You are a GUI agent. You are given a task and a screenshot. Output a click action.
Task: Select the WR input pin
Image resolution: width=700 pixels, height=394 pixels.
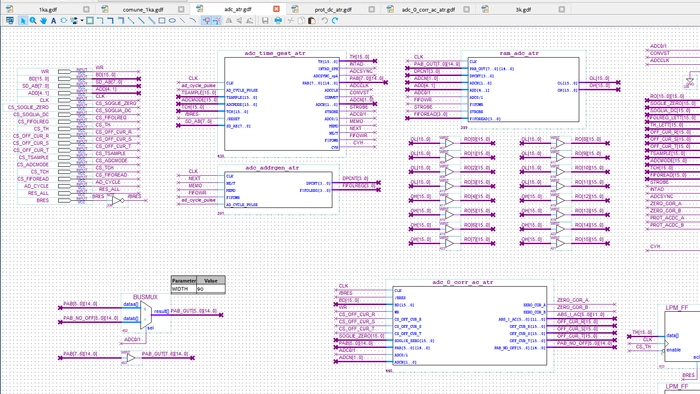click(x=64, y=71)
